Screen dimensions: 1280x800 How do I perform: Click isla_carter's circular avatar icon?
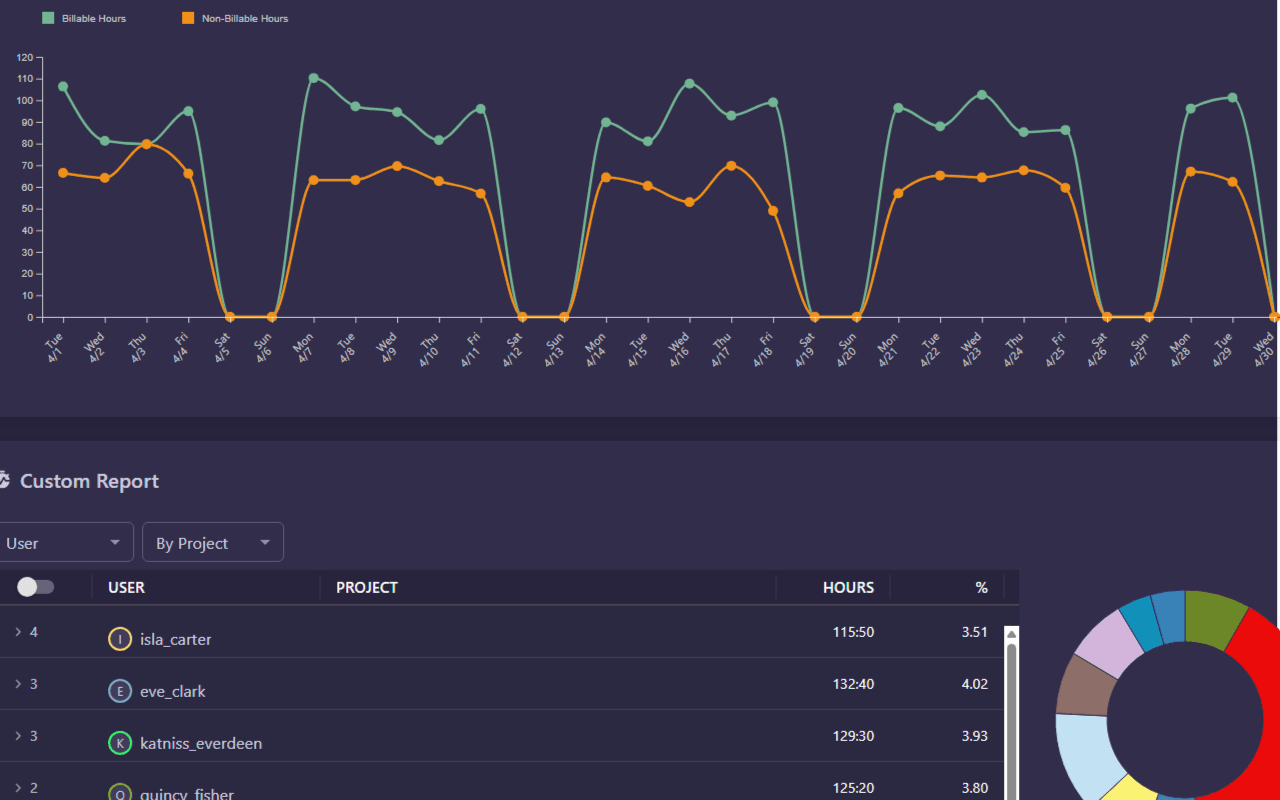120,638
